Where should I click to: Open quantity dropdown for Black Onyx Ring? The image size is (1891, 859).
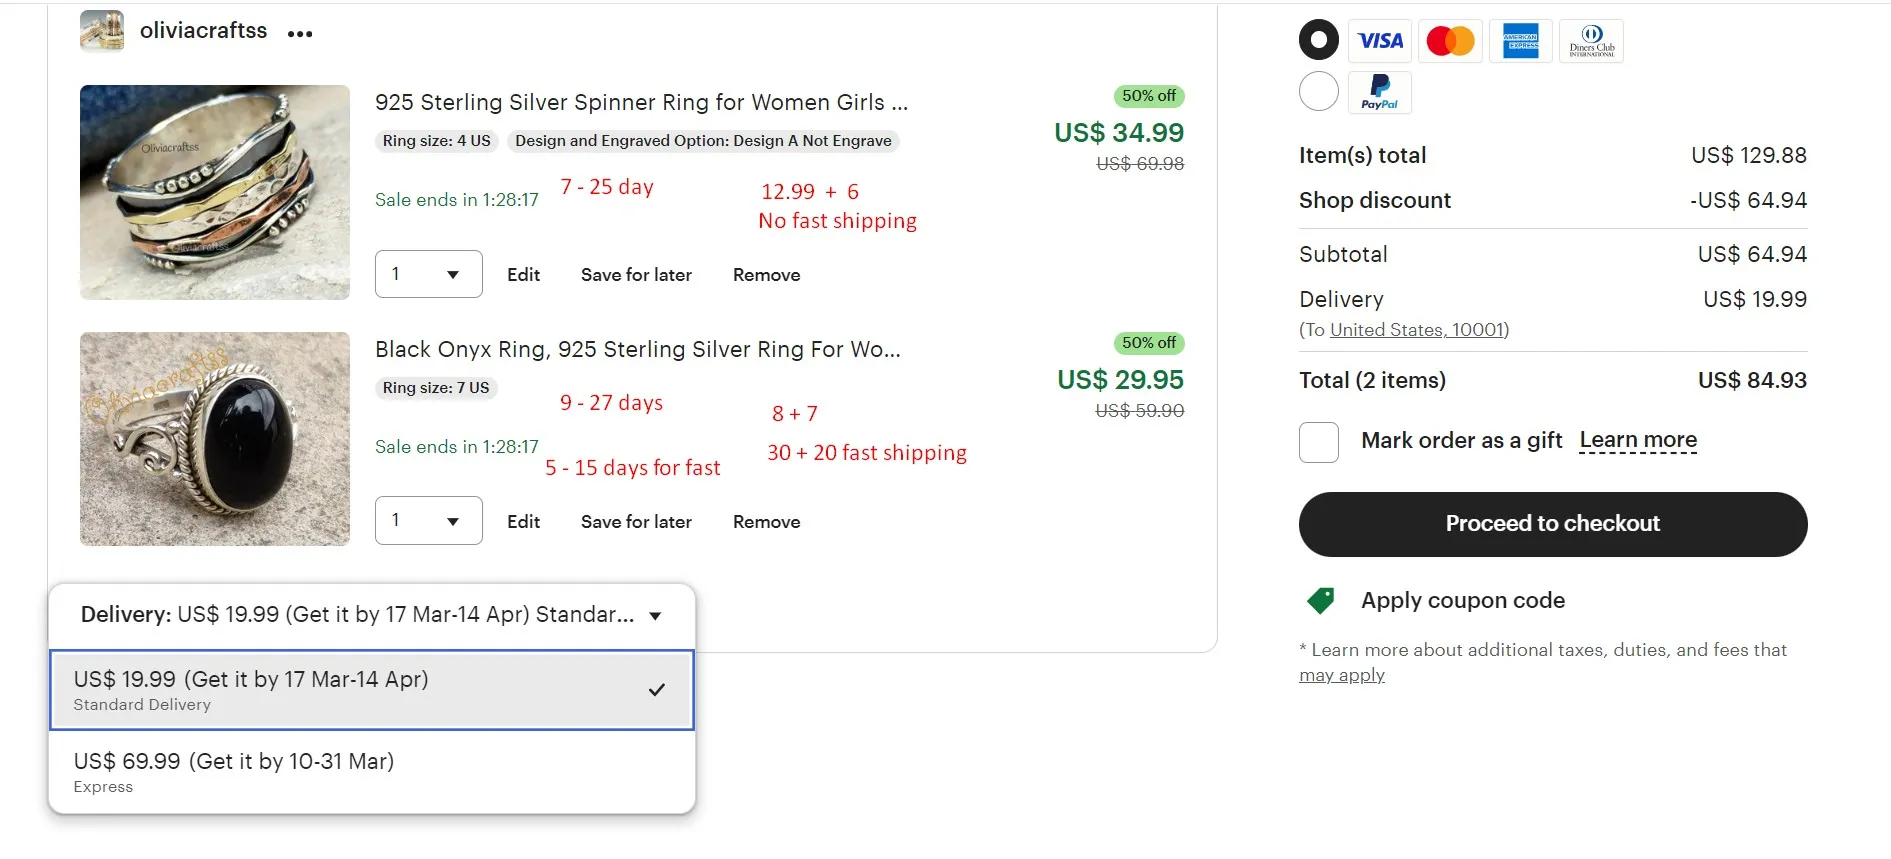click(428, 521)
